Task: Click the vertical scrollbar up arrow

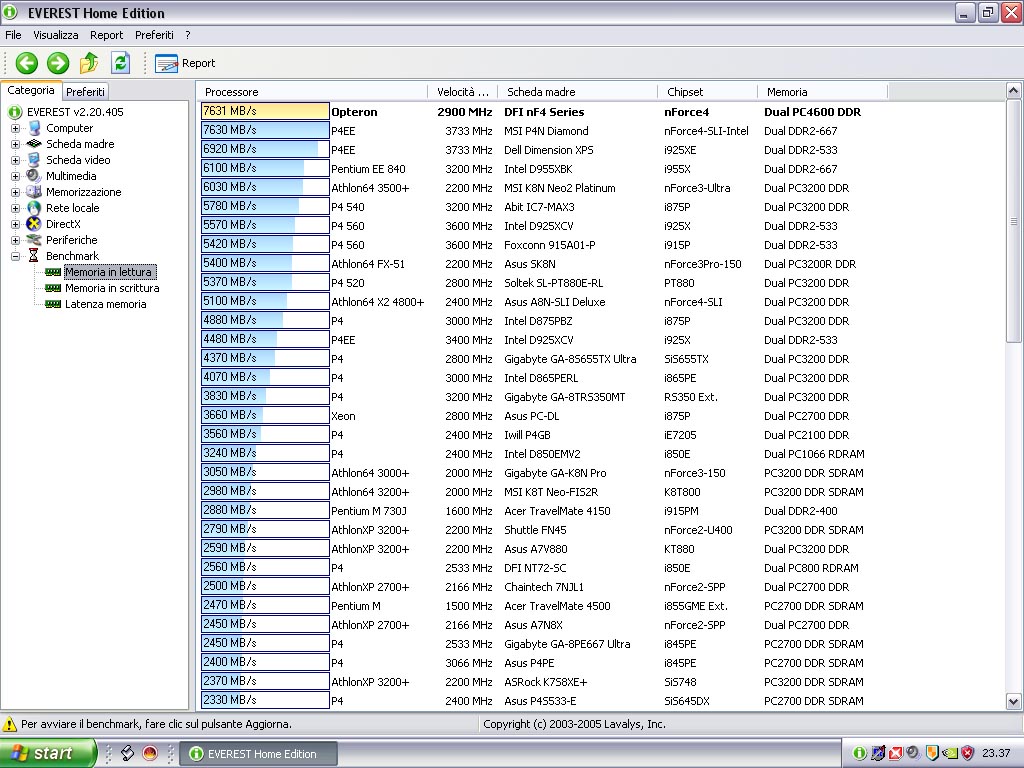Action: pos(1013,90)
